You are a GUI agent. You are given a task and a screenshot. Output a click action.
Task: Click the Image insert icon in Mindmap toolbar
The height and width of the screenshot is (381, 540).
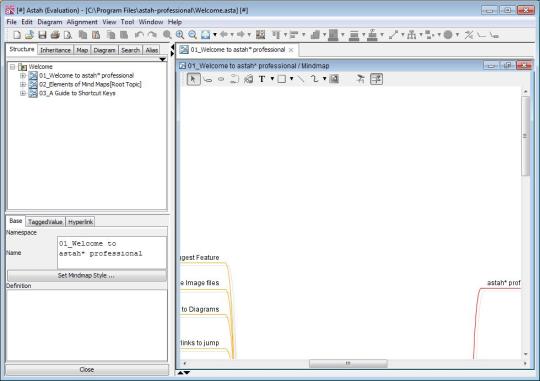tap(334, 79)
